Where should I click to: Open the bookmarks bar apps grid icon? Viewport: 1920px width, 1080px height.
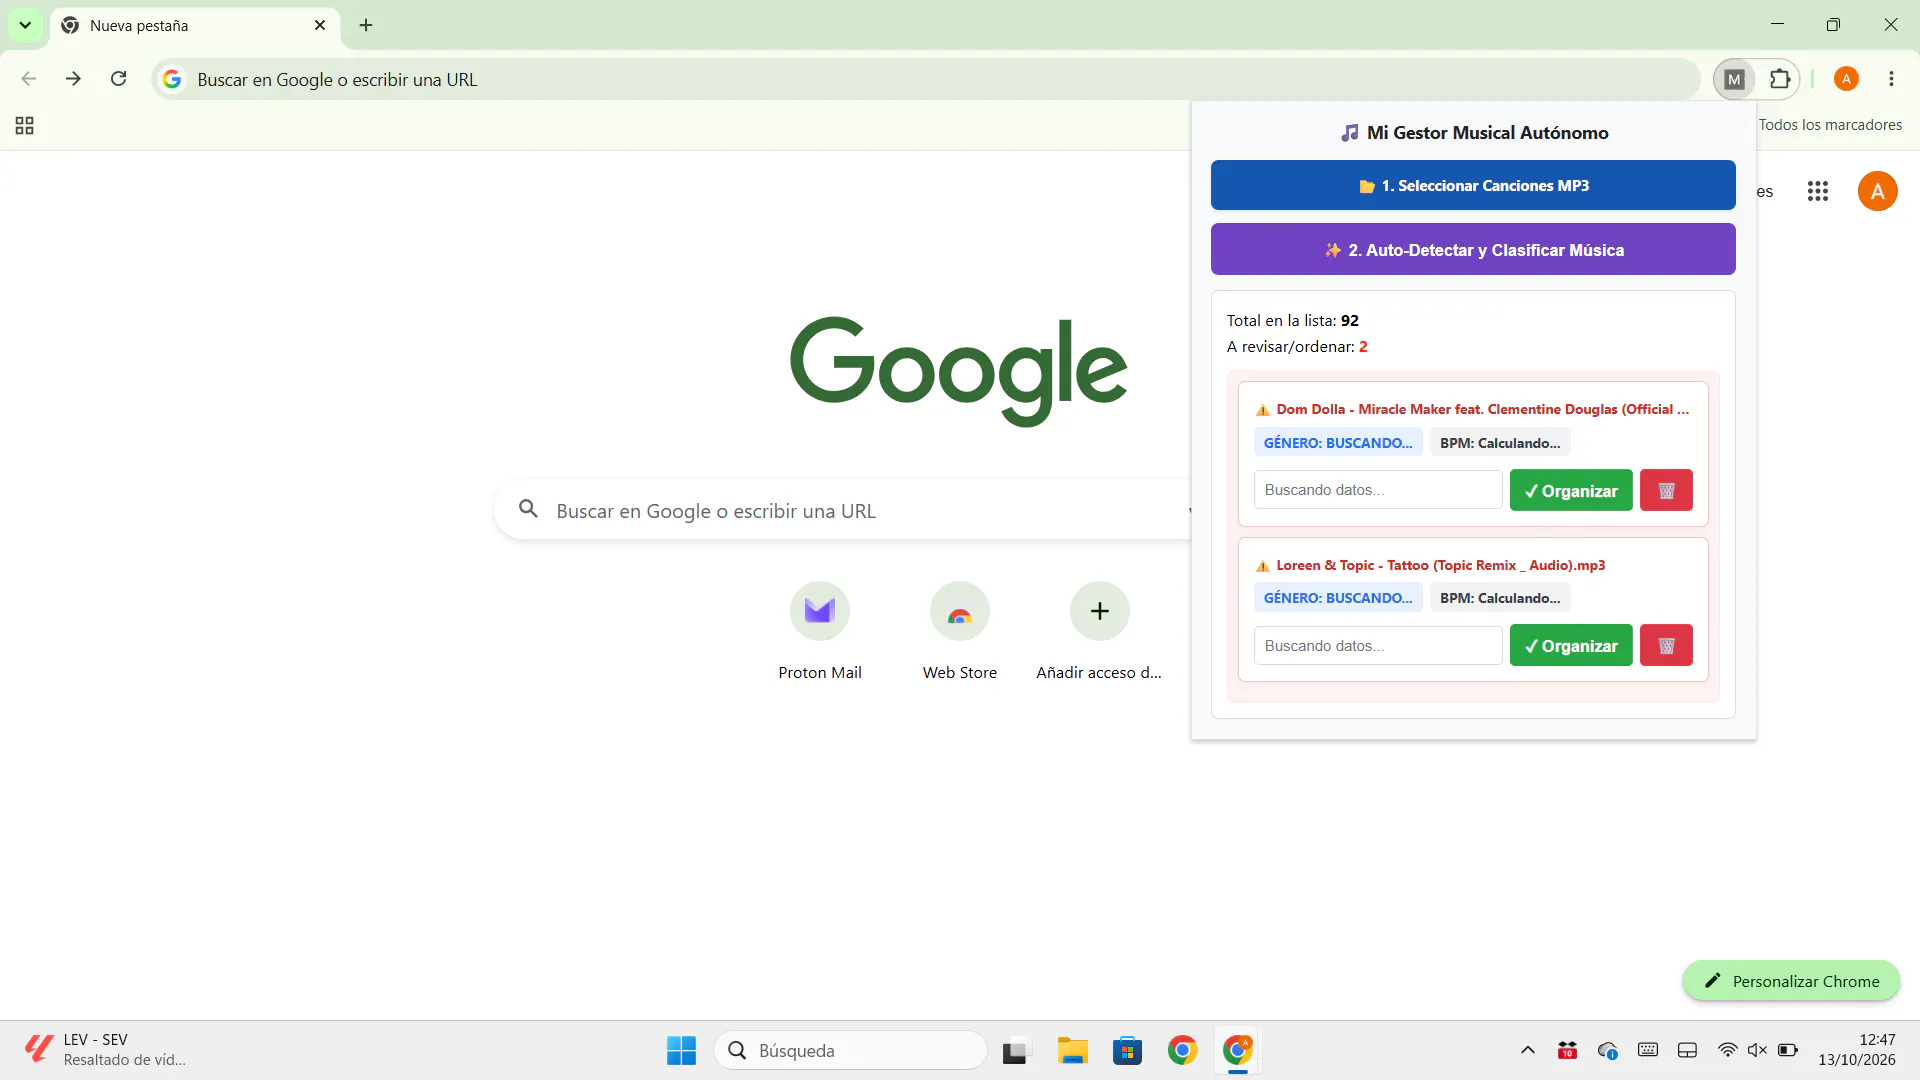24,125
